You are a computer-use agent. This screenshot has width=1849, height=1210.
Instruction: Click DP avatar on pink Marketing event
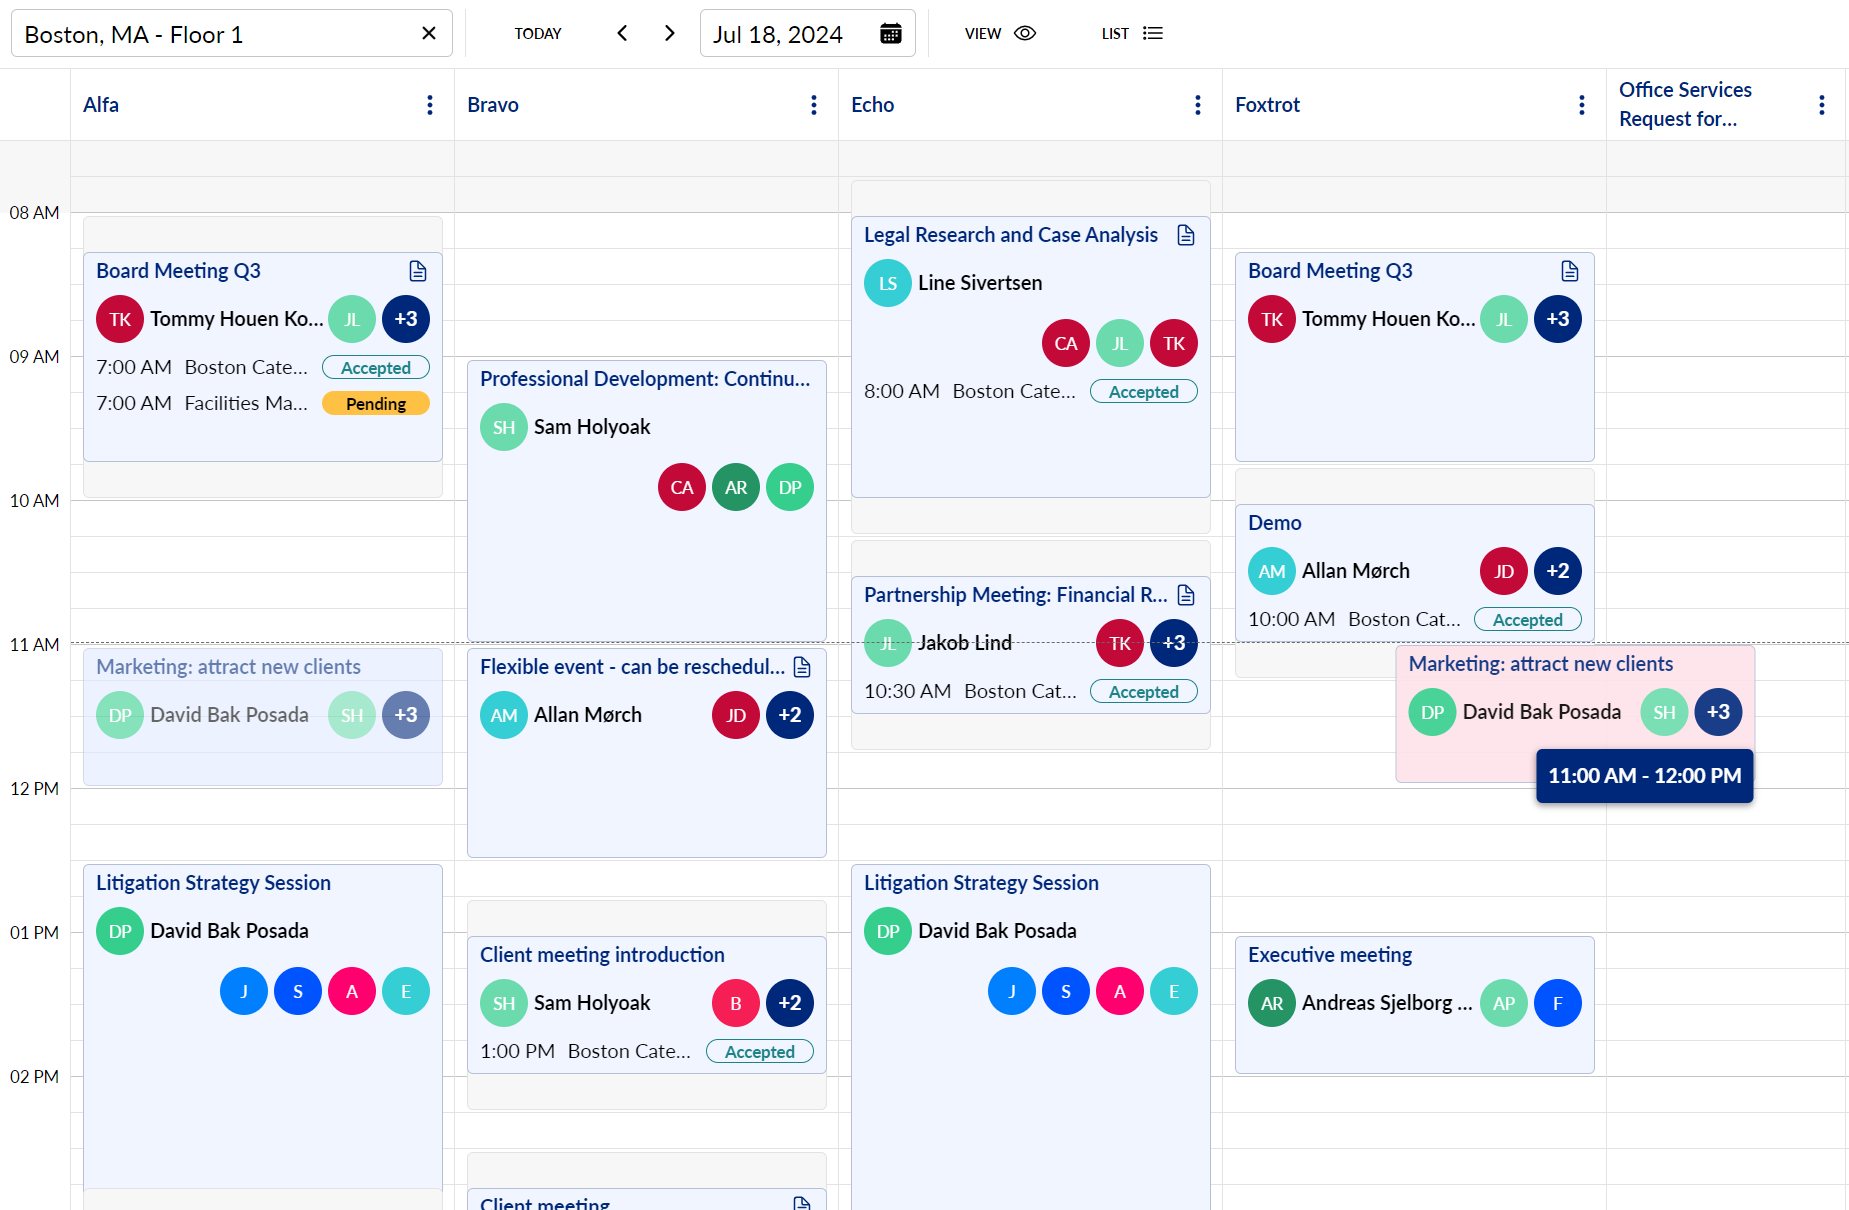1433,712
